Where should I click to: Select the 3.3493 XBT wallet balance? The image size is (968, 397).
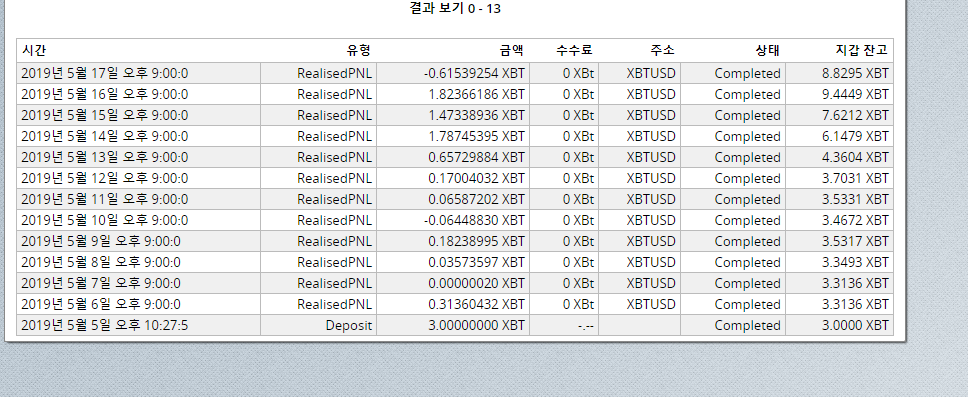tap(840, 262)
